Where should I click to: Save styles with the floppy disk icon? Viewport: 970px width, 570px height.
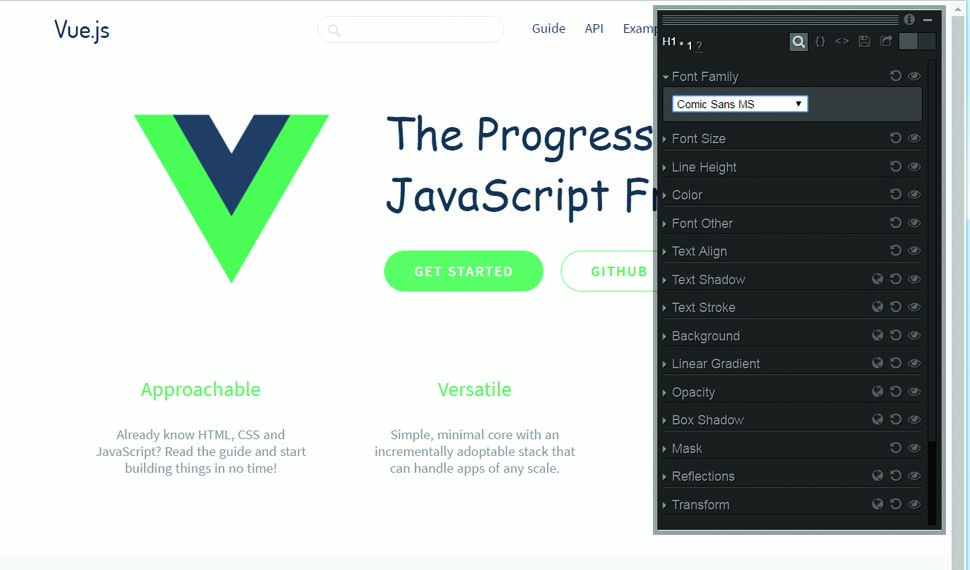pos(864,41)
